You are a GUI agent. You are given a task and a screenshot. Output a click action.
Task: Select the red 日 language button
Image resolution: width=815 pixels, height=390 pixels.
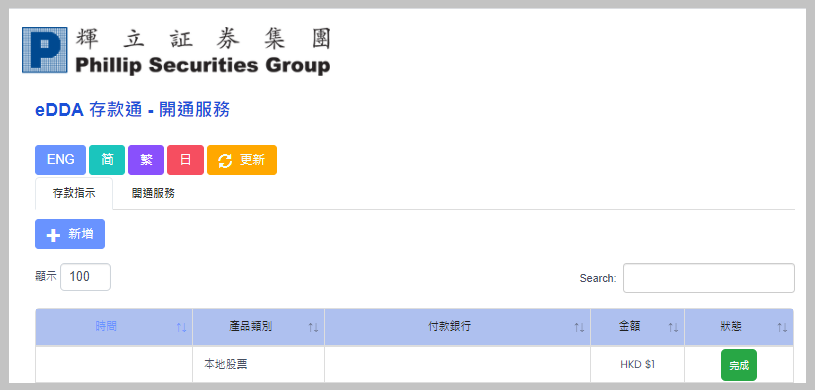coord(186,160)
